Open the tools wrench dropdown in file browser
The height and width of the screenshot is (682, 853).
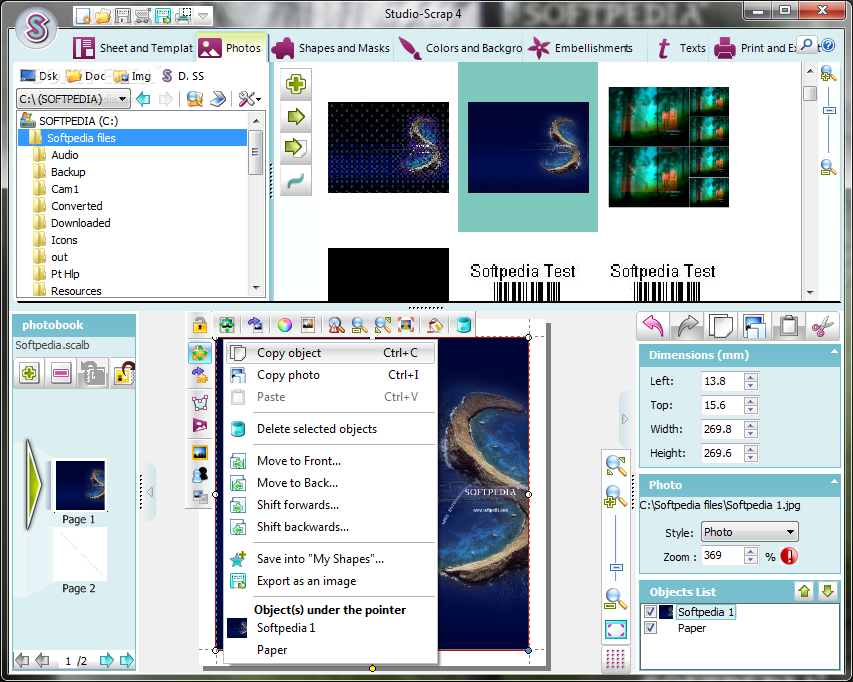[250, 99]
